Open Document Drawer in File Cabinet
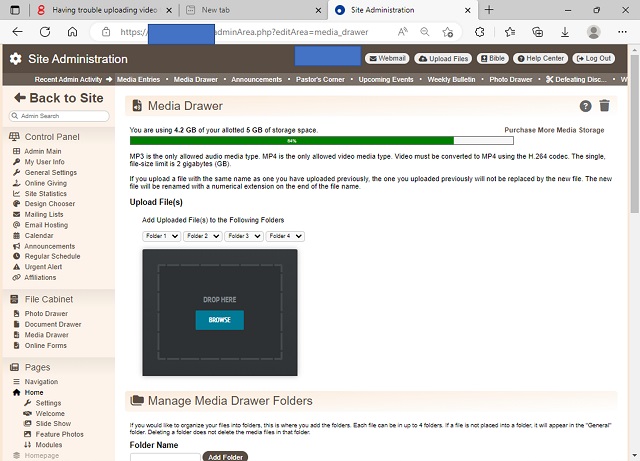640x461 pixels. tap(53, 324)
